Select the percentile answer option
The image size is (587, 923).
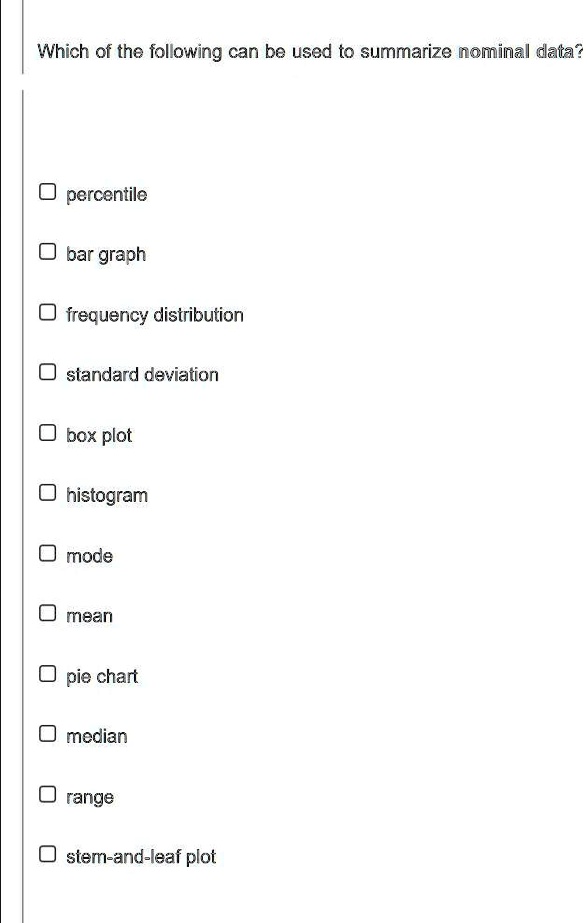[105, 194]
